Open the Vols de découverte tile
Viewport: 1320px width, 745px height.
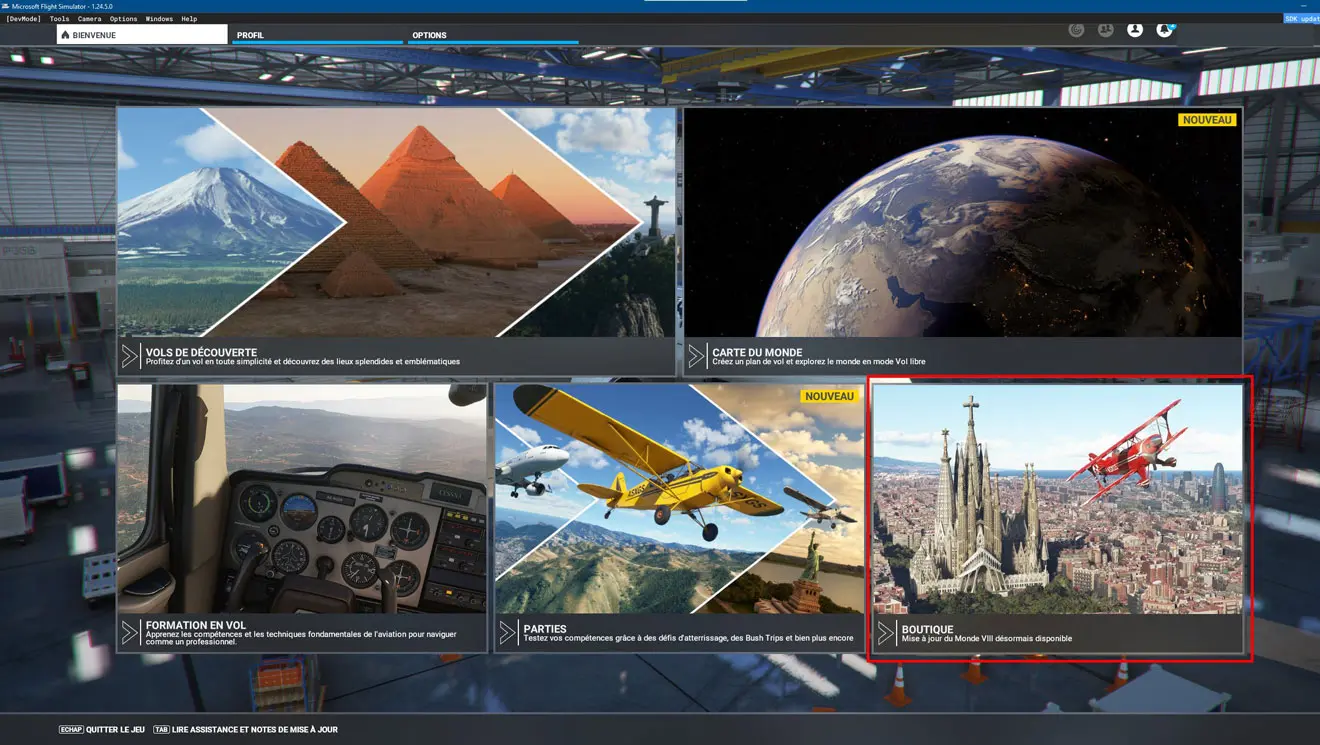396,242
